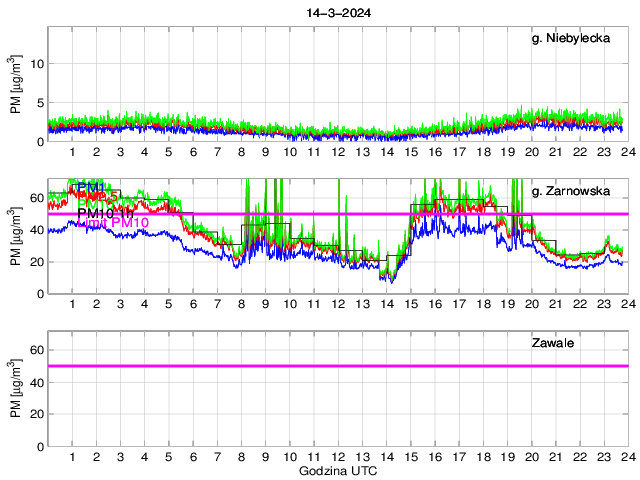Screen dimensions: 640x480
Task: Click hour 14 tick under Zarnowska panel
Action: coord(386,304)
